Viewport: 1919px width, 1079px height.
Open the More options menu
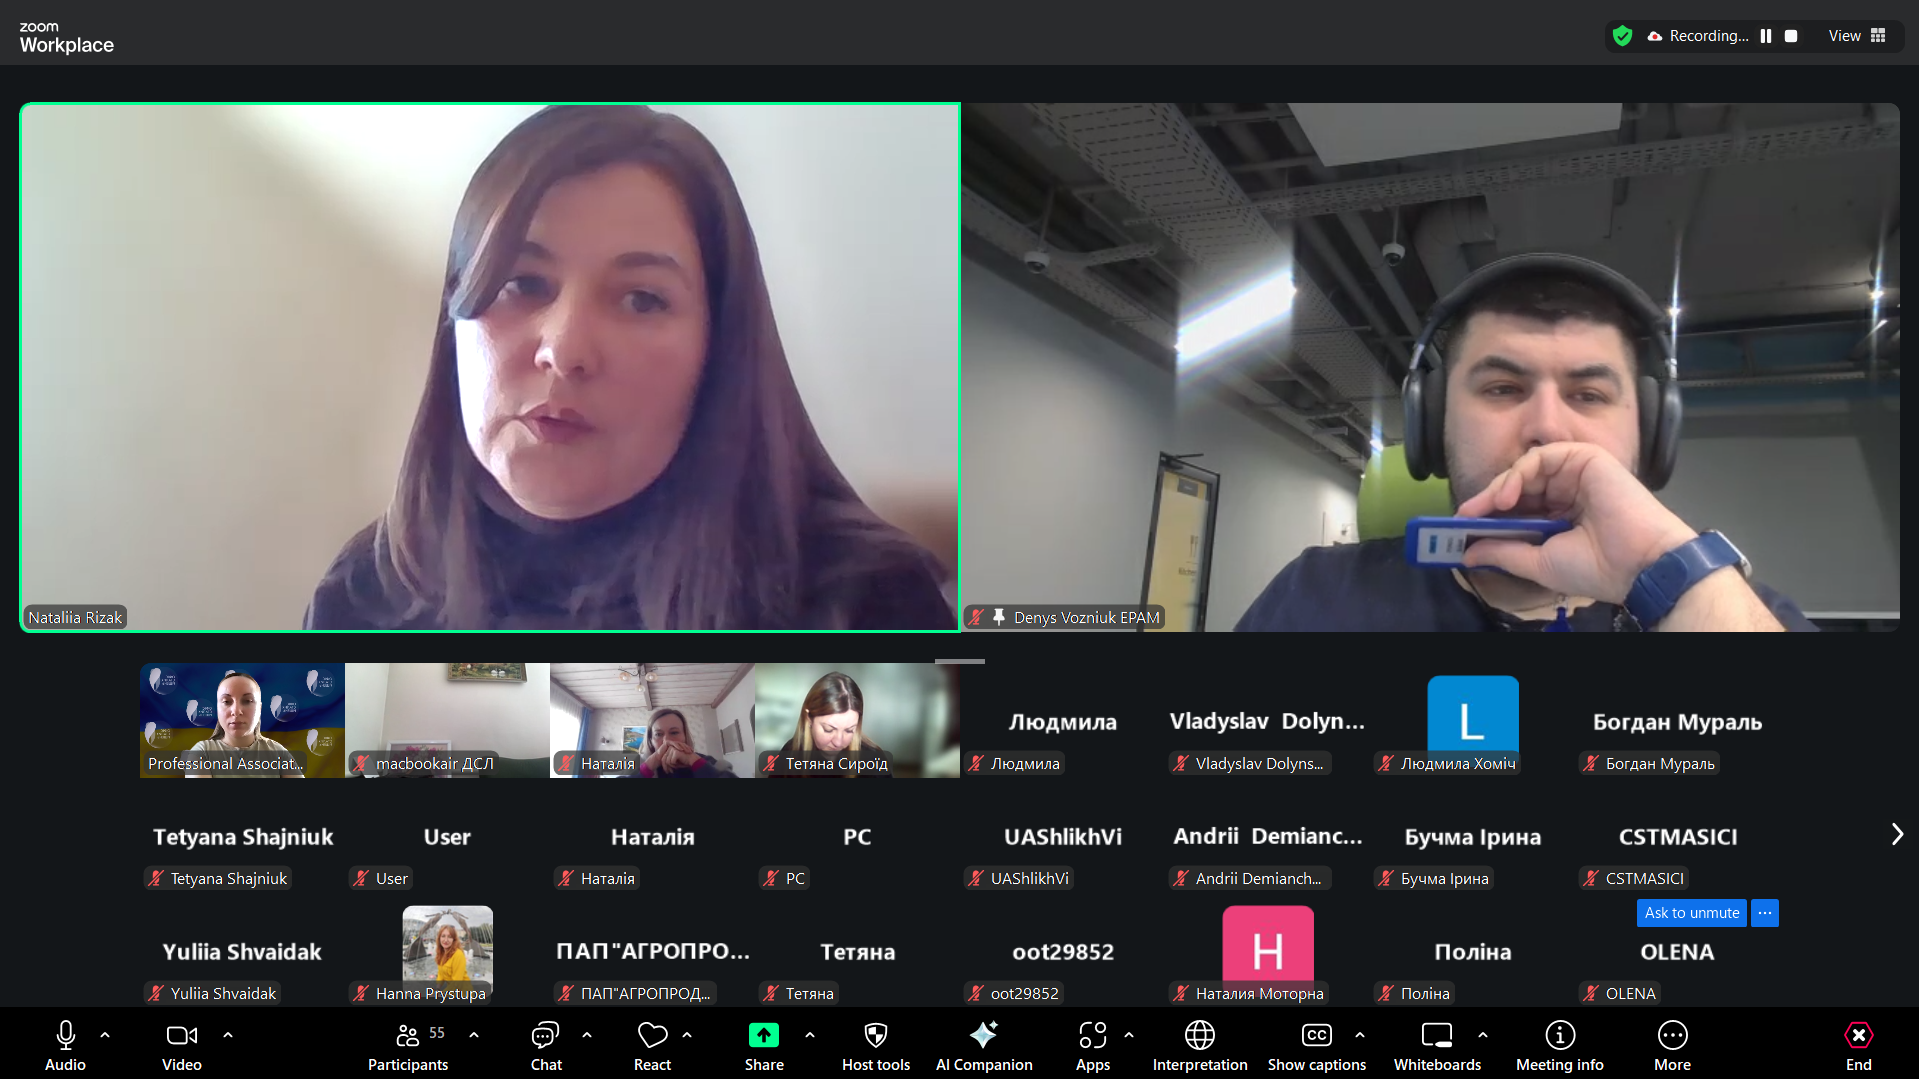pyautogui.click(x=1672, y=1045)
